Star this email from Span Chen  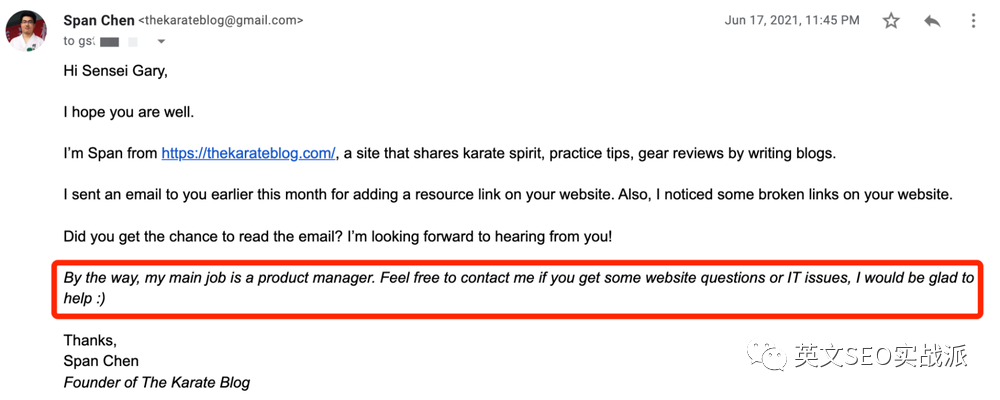coord(891,20)
